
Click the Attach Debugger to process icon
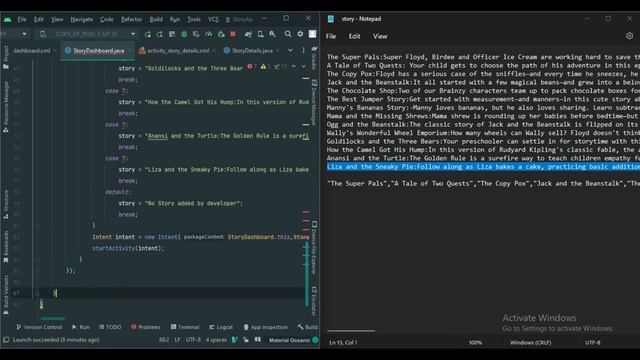221,34
